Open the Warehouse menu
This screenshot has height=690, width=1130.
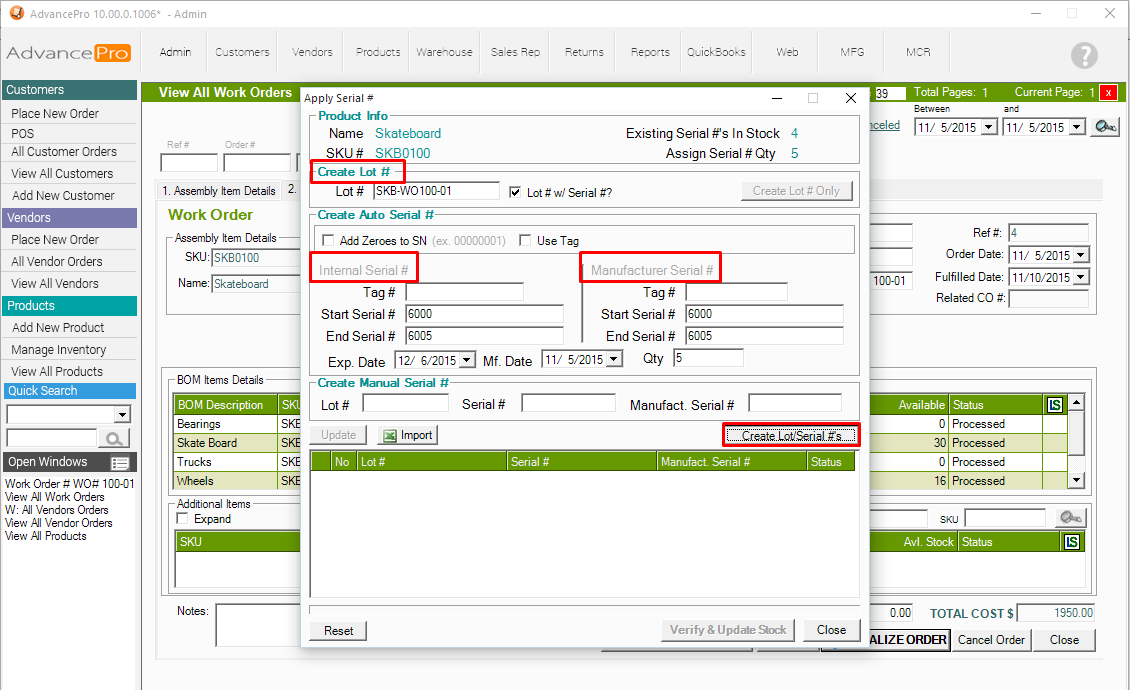[444, 52]
